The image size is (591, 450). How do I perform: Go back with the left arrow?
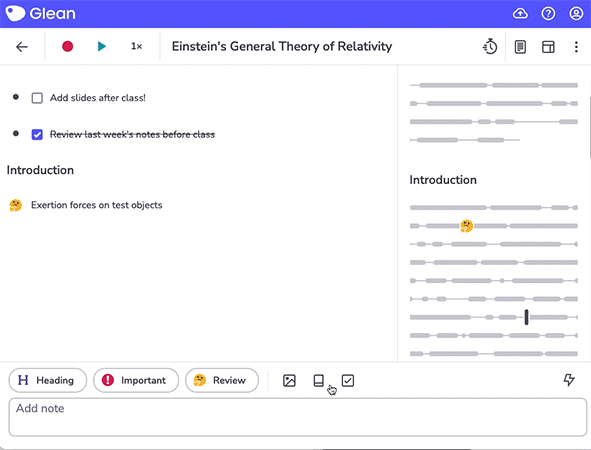coord(22,47)
